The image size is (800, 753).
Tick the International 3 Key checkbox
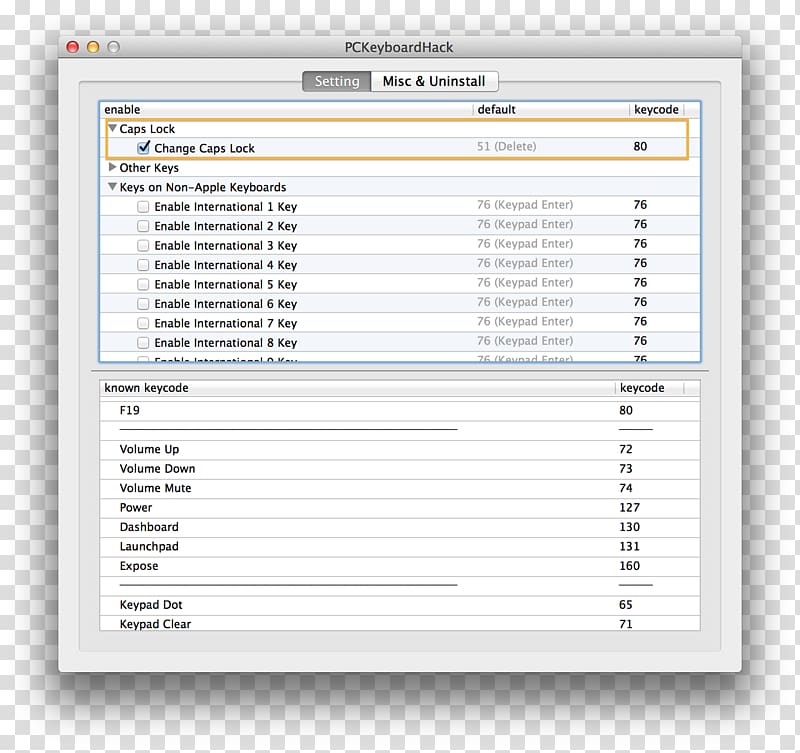pos(143,245)
